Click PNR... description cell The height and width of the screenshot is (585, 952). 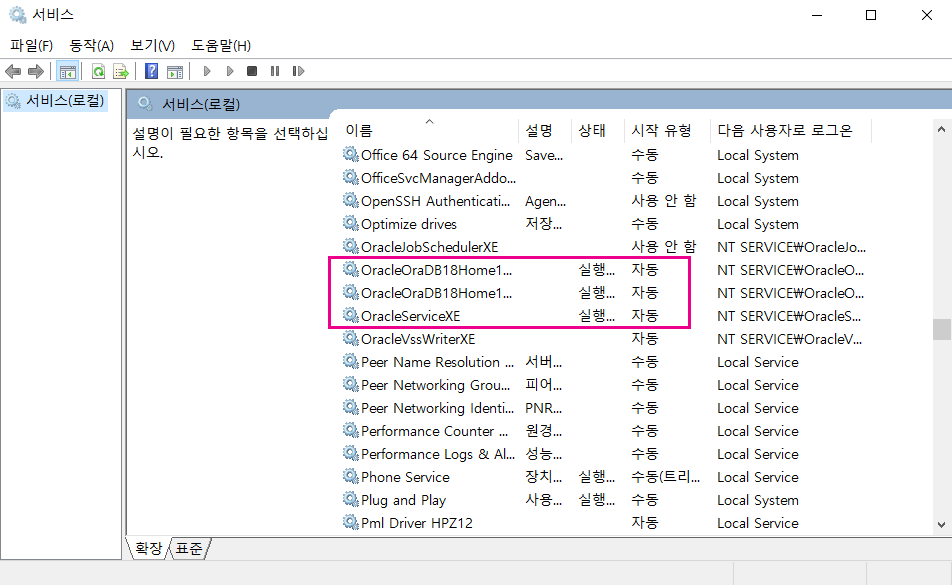point(543,408)
